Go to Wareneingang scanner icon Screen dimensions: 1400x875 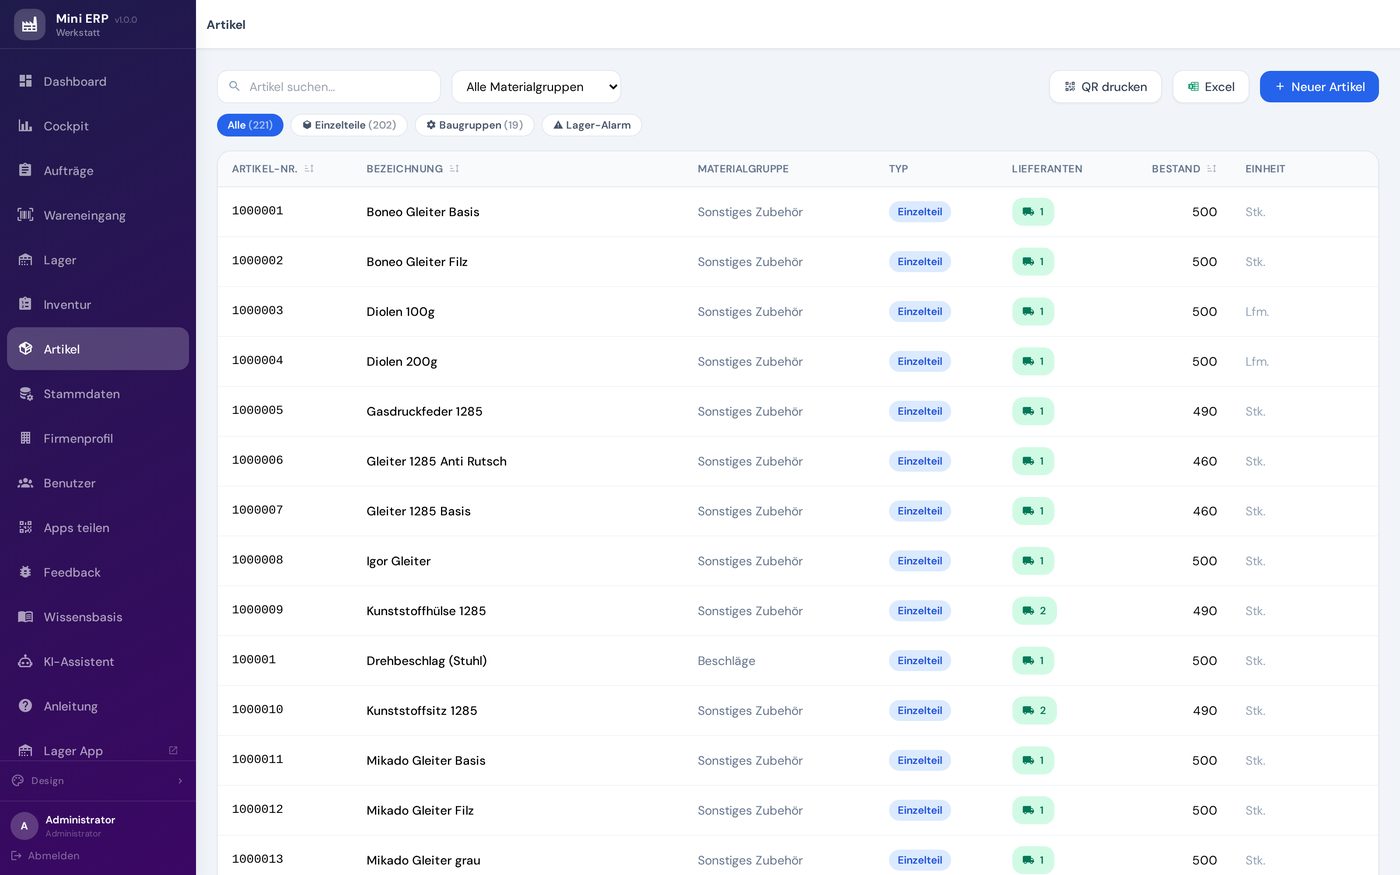pos(26,215)
